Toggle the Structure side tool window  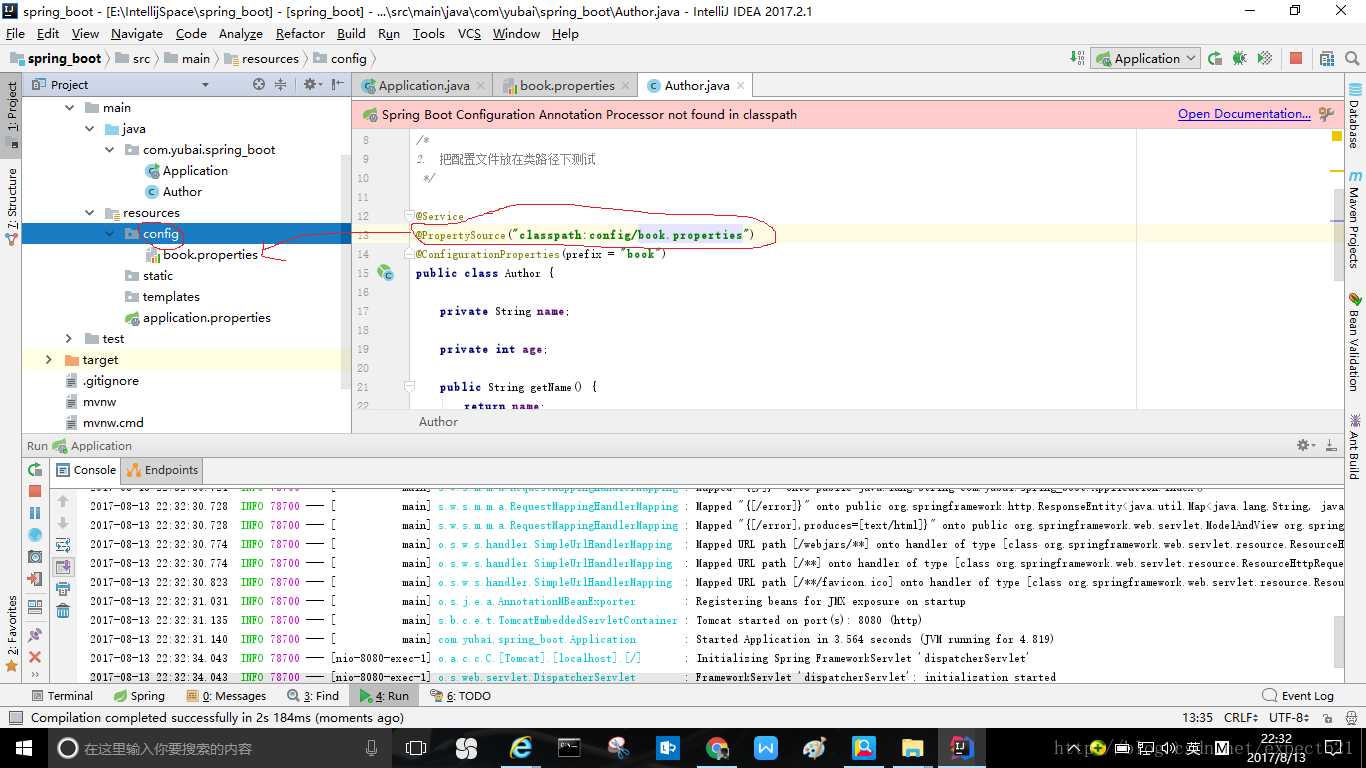point(11,206)
